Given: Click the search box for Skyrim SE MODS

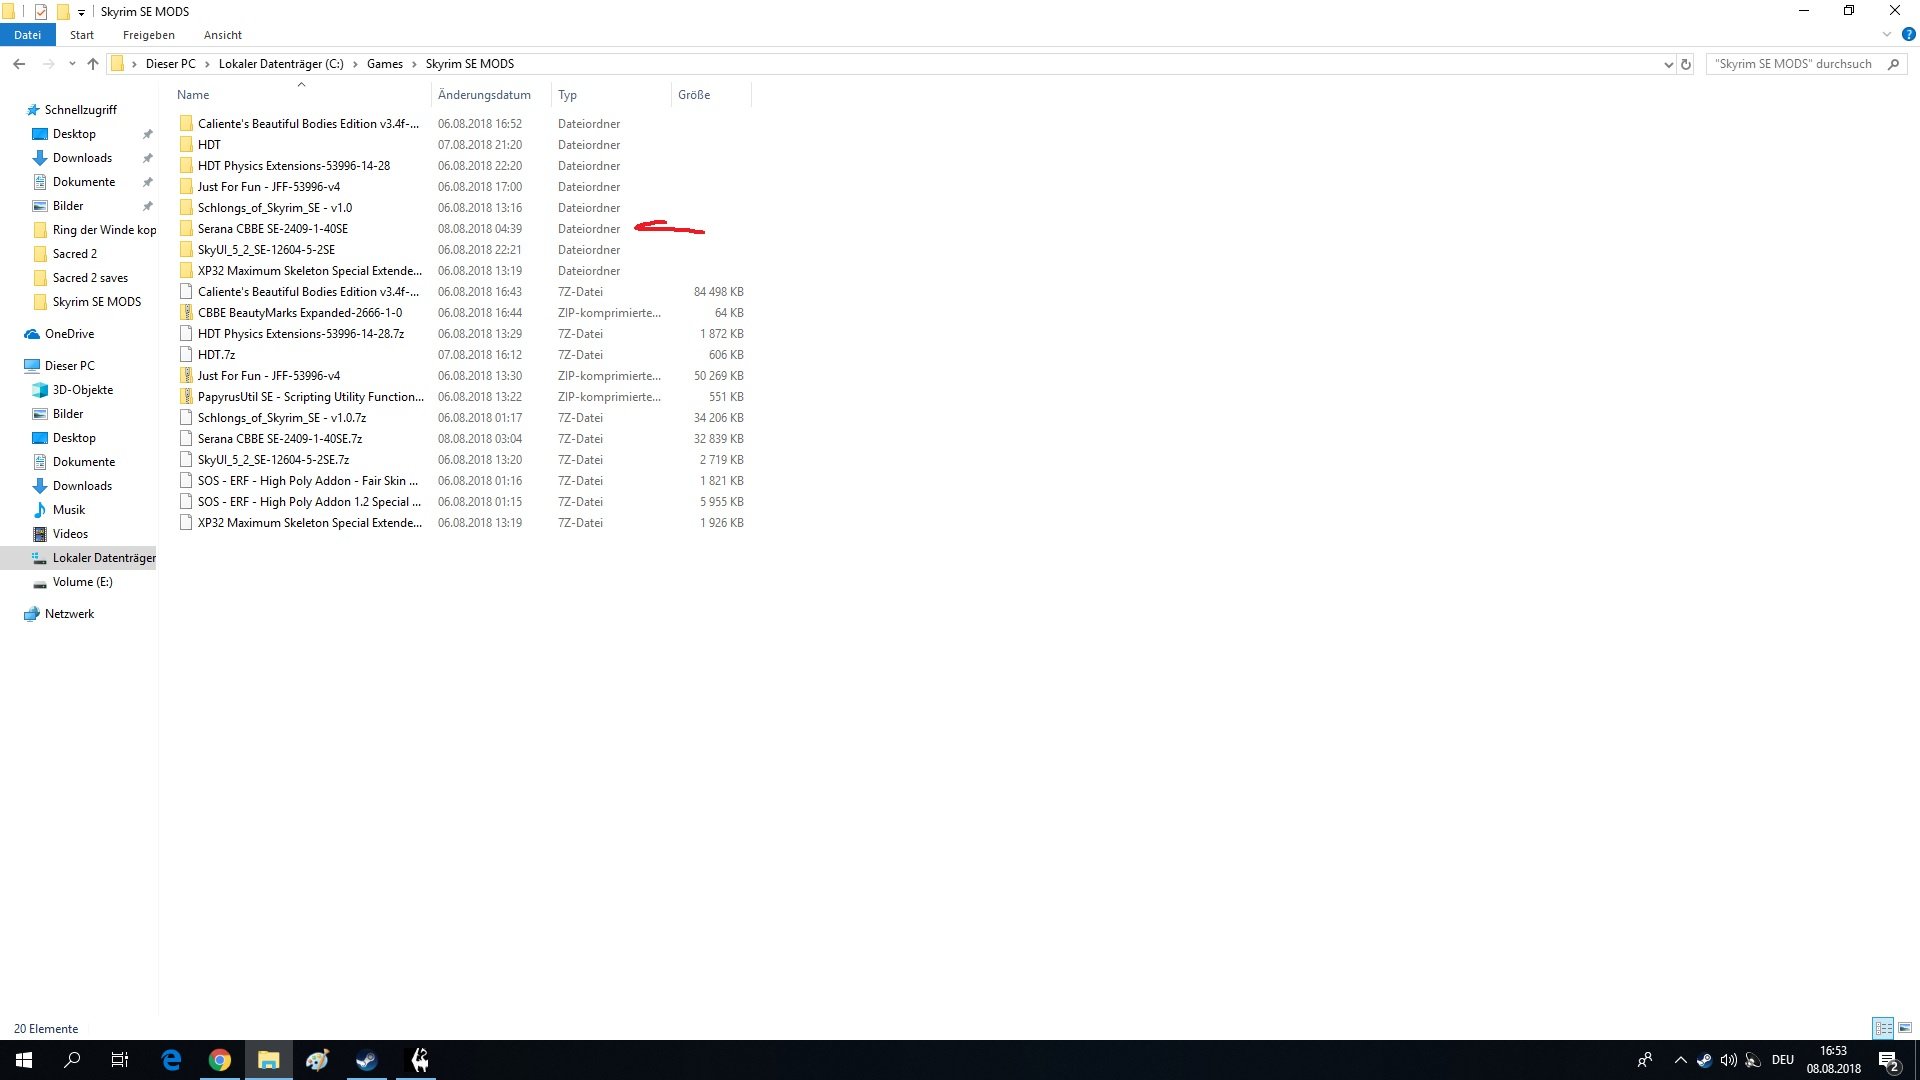Looking at the screenshot, I should (1793, 64).
